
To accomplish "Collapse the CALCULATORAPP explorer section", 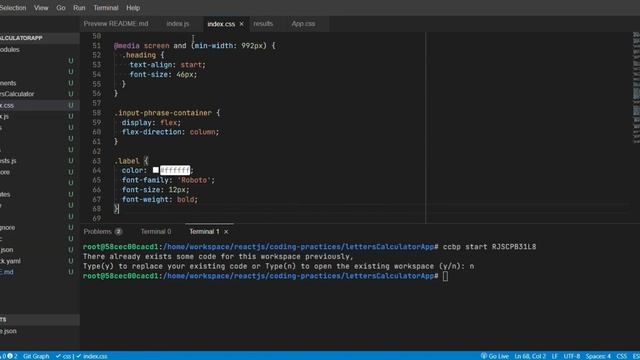I will tap(21, 38).
